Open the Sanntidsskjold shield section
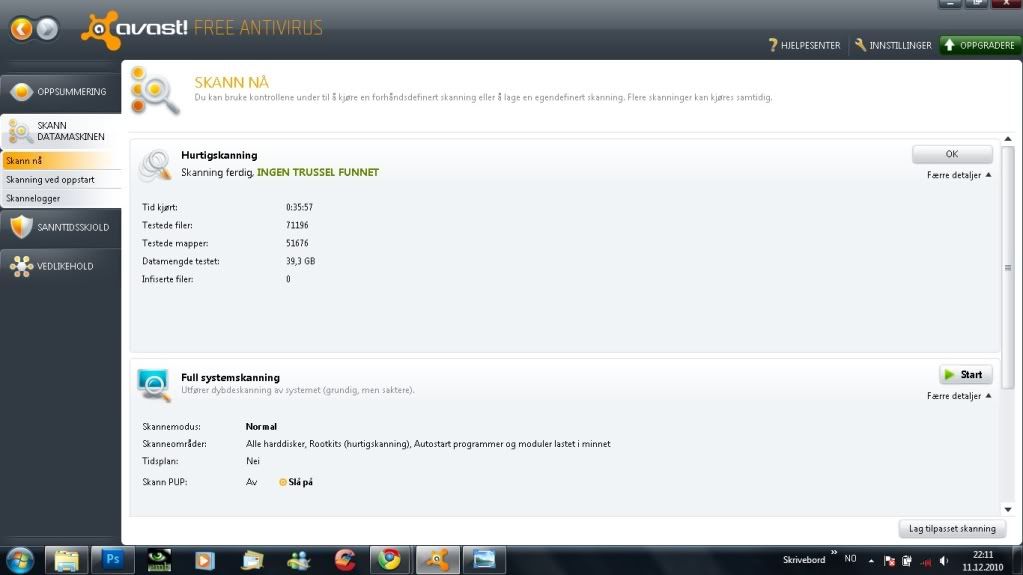Screen dimensions: 1023x575 coord(60,227)
